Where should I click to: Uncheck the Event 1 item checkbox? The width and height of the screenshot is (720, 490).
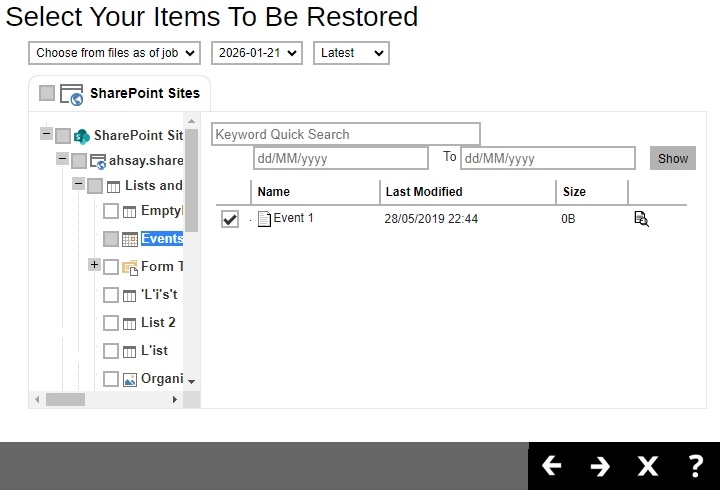coord(230,219)
